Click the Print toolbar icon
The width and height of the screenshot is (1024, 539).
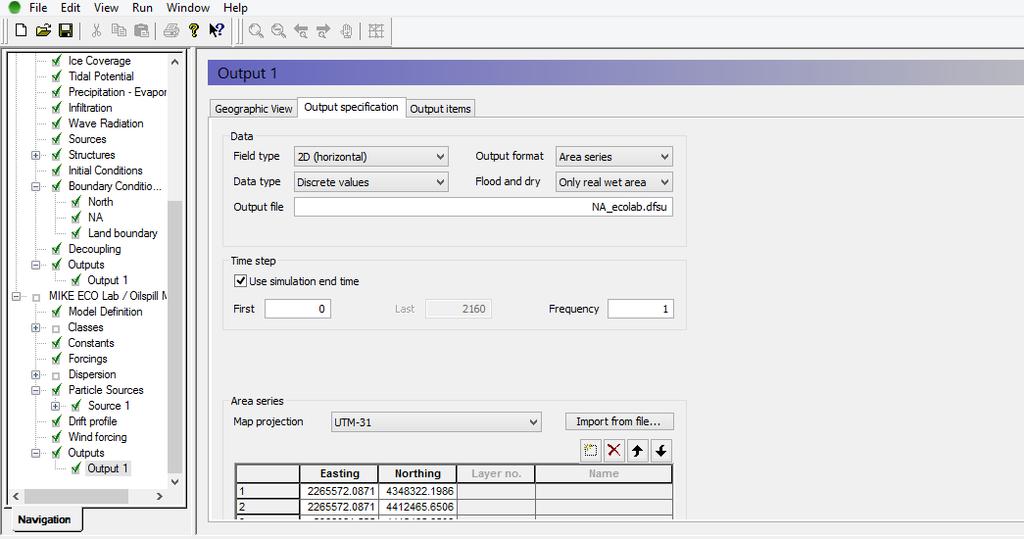[171, 31]
